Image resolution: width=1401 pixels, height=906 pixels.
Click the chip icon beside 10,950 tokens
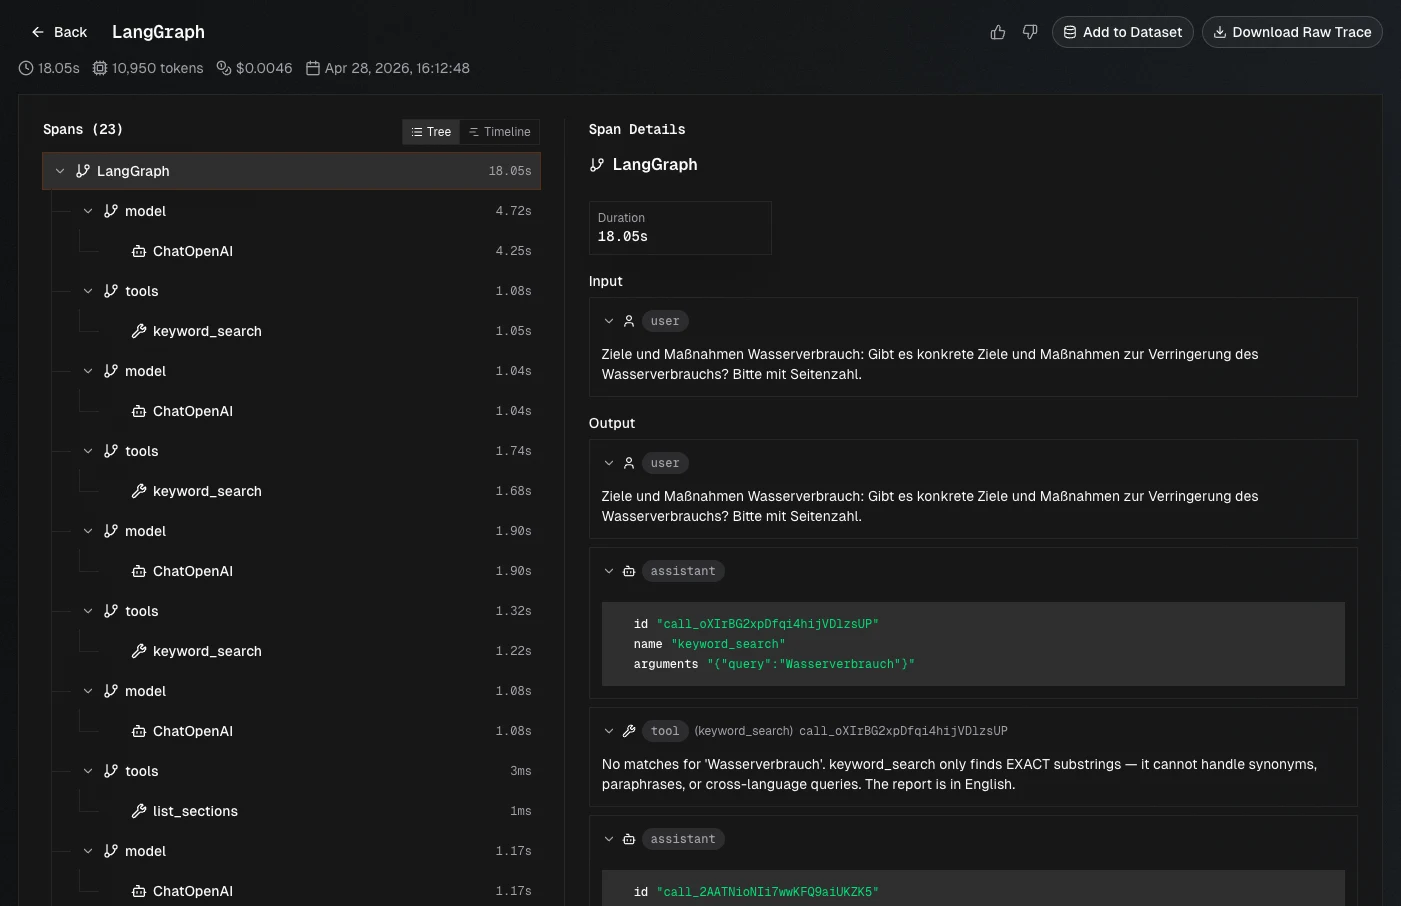tap(100, 68)
